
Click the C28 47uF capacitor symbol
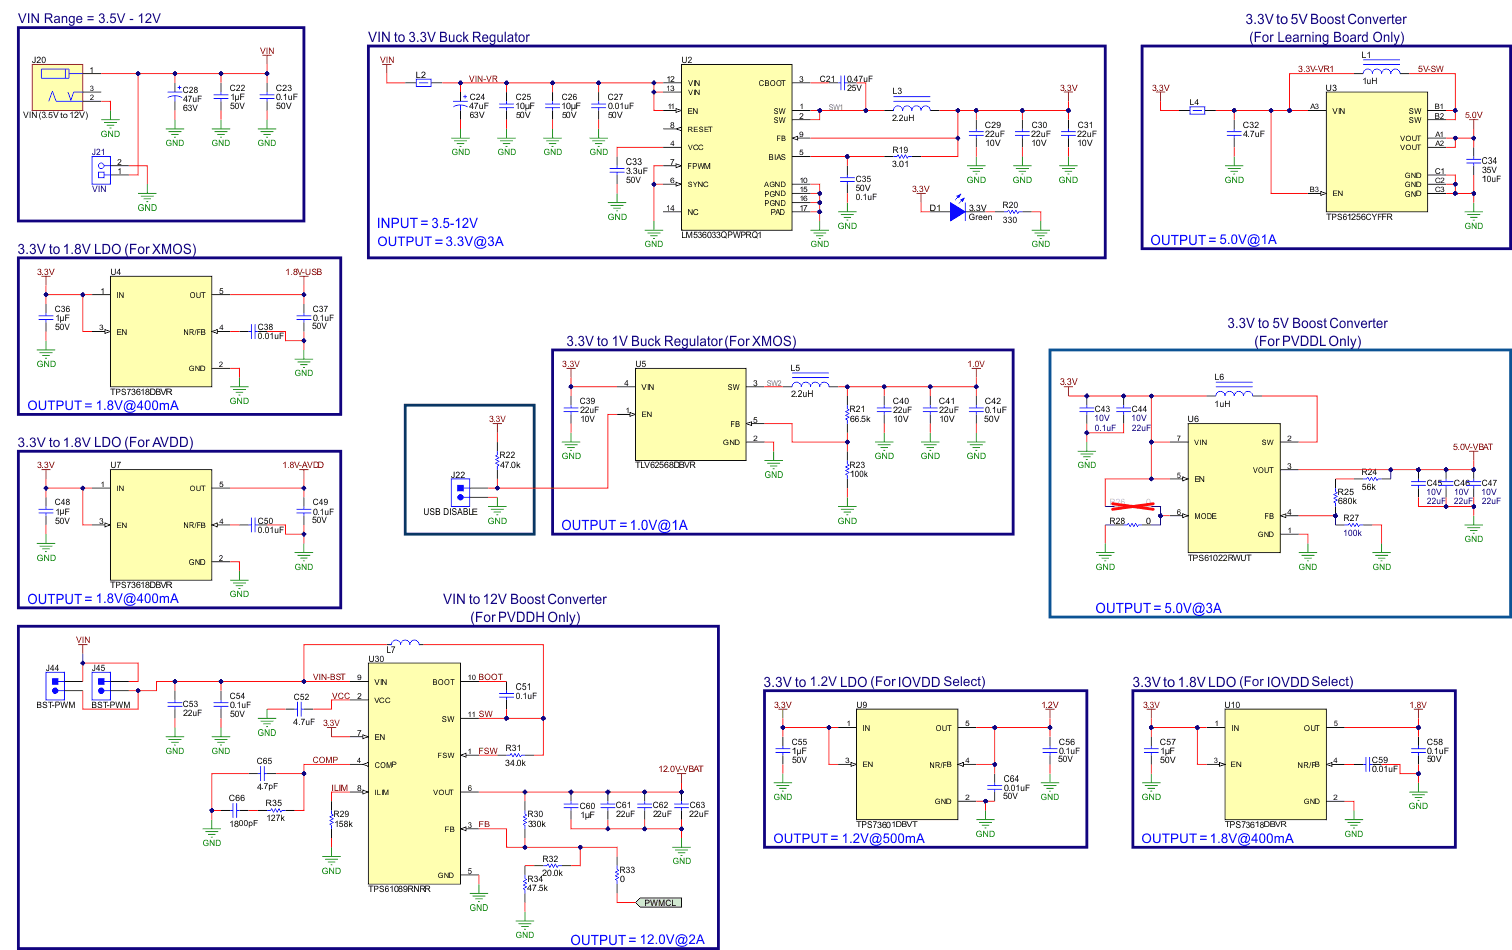[175, 96]
